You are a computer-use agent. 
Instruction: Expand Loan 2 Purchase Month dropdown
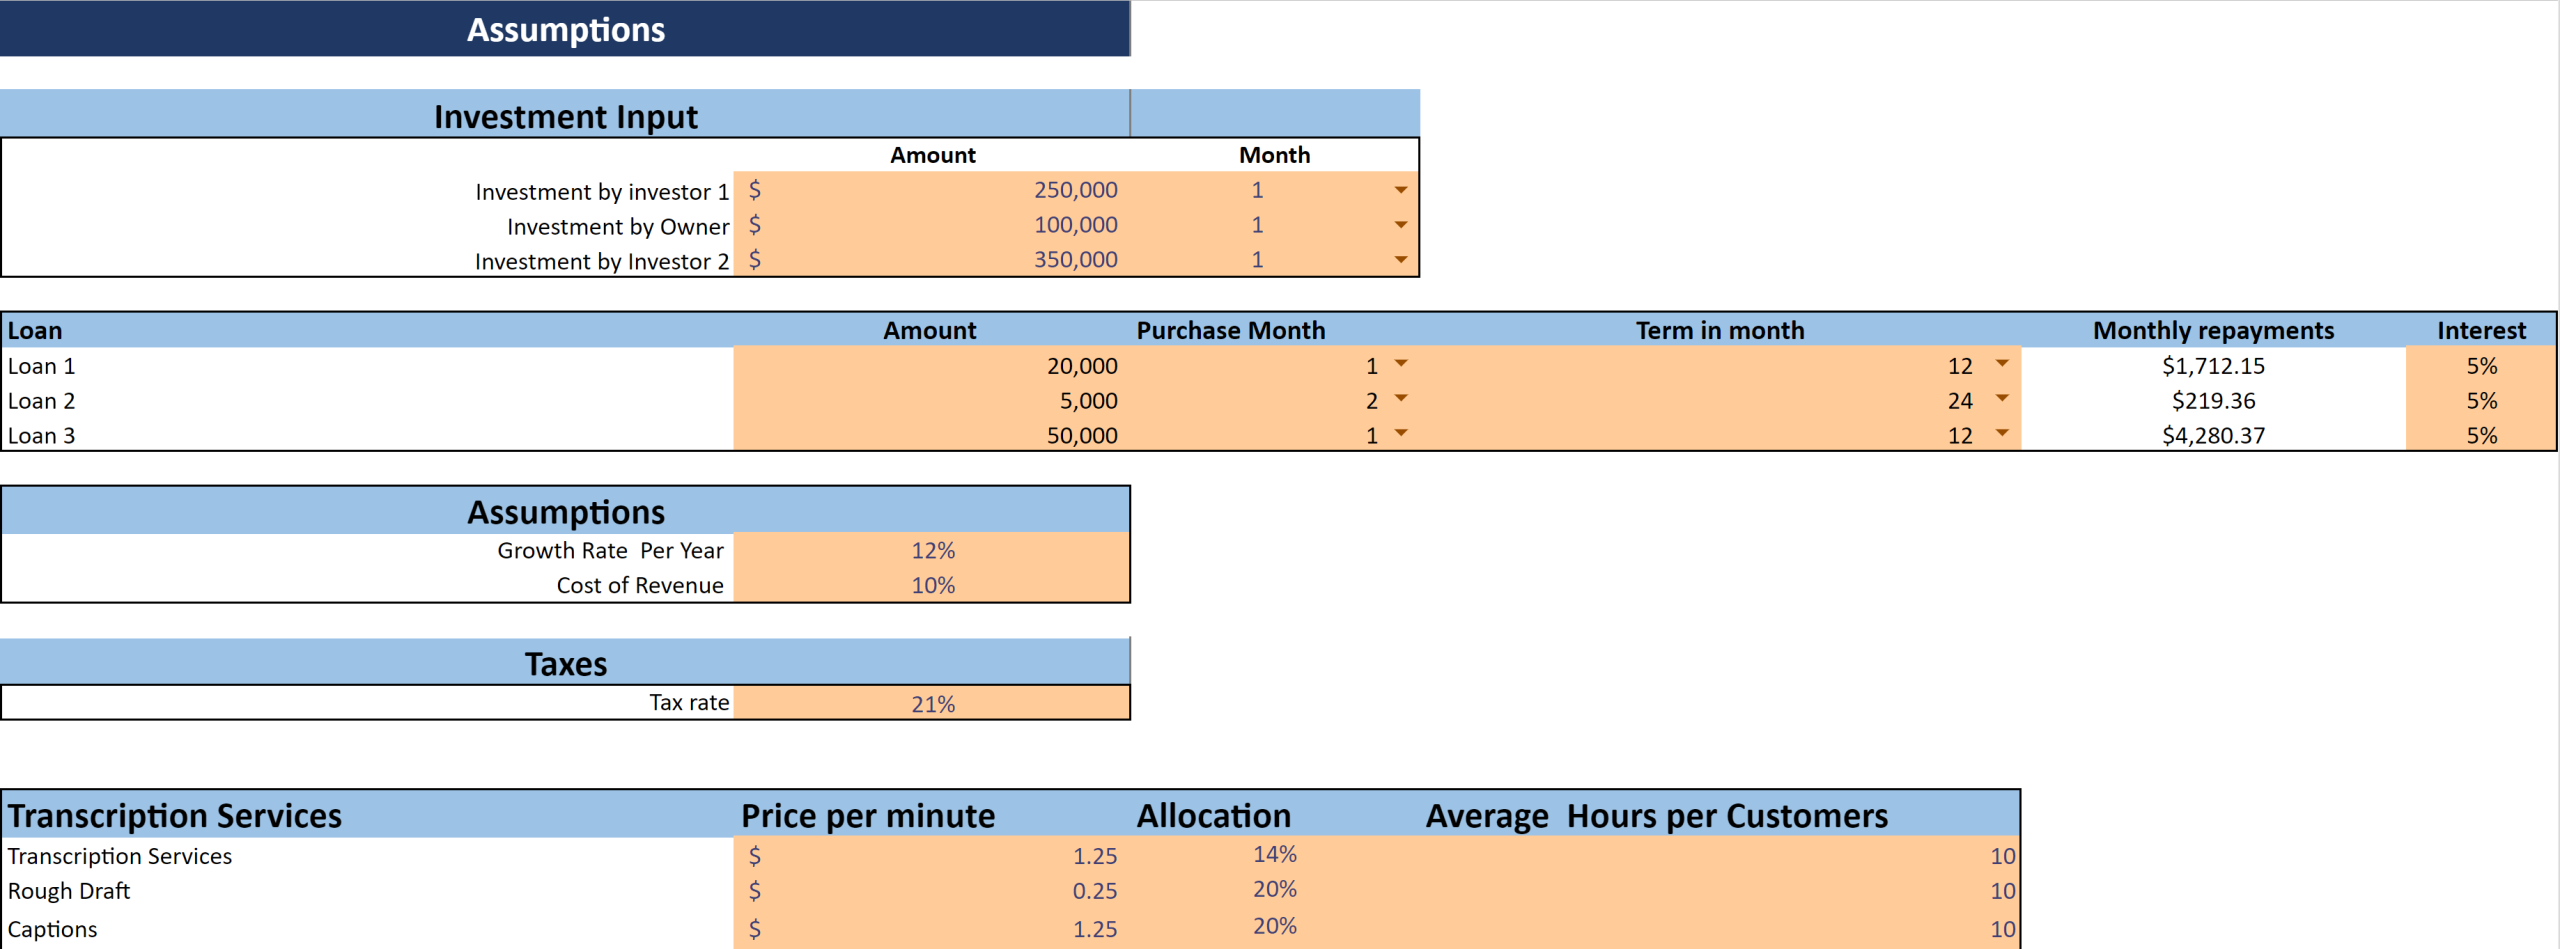click(1401, 399)
